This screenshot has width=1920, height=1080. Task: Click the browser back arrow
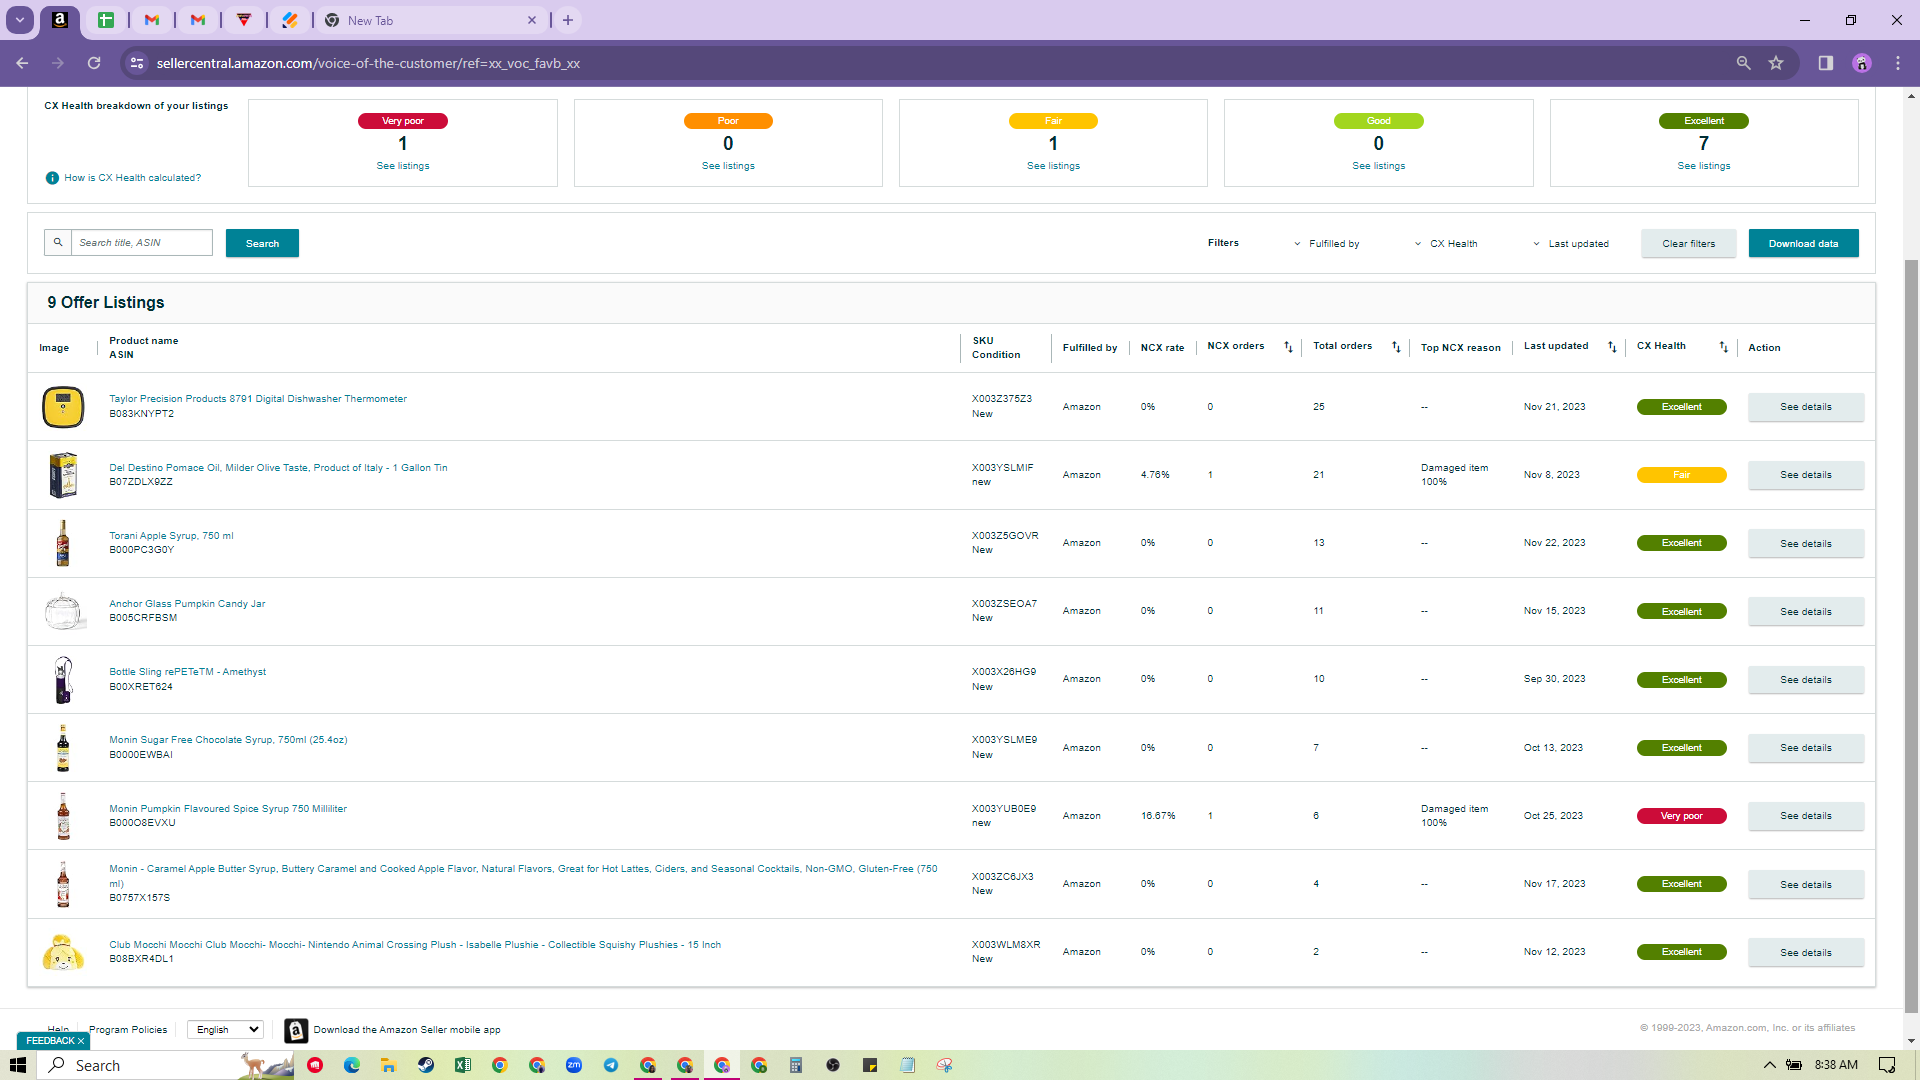tap(22, 63)
